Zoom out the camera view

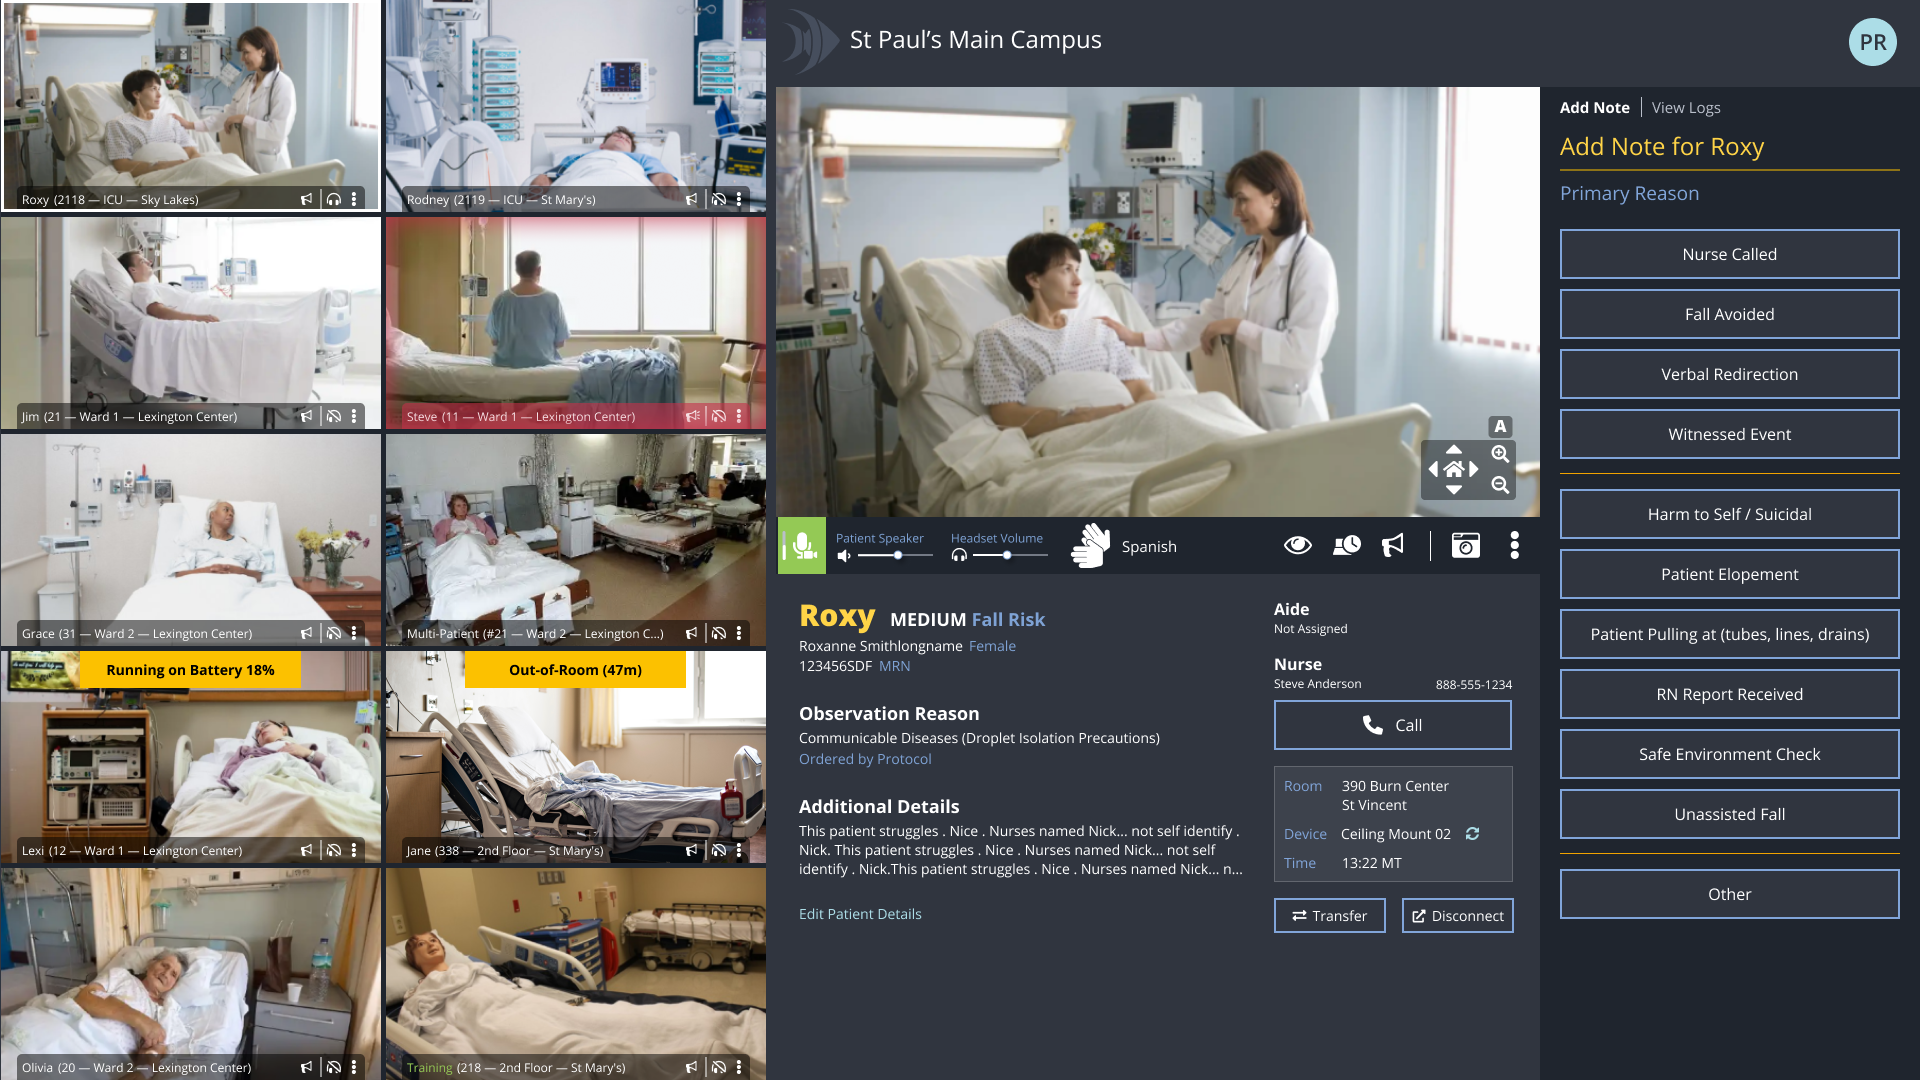coord(1500,485)
